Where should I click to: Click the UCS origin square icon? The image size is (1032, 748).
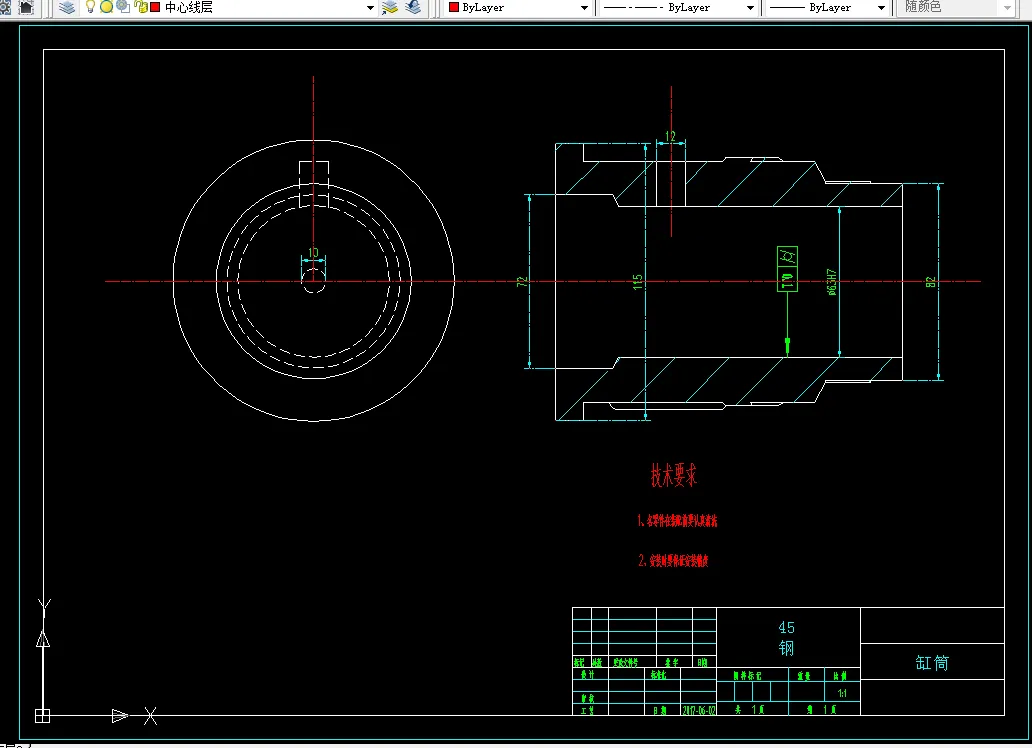click(x=42, y=716)
